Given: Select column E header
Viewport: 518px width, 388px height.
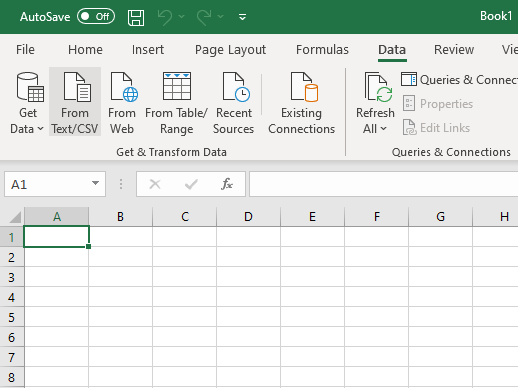Looking at the screenshot, I should pyautogui.click(x=312, y=217).
